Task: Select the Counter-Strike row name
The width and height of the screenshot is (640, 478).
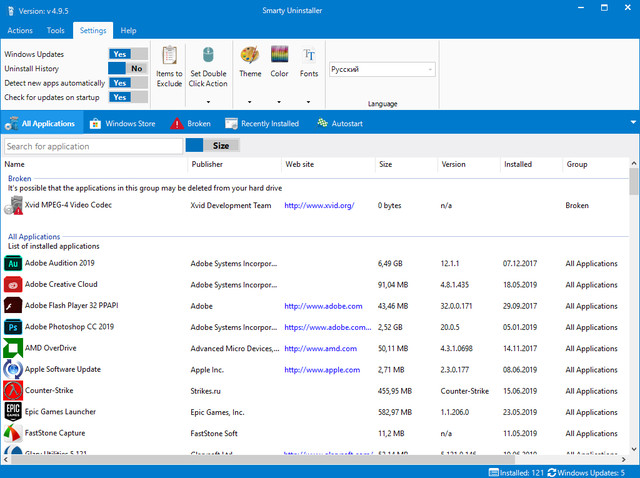Action: coord(49,390)
